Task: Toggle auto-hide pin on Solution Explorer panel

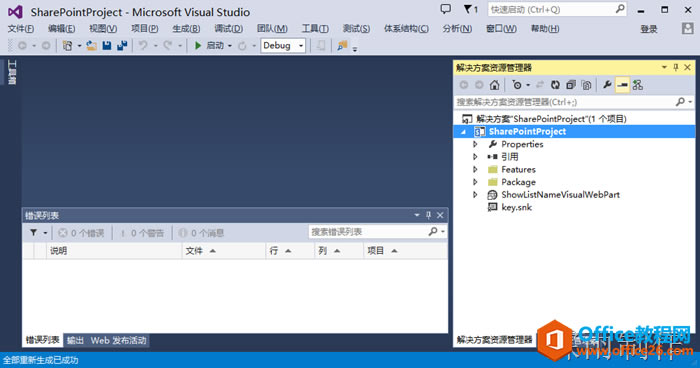Action: click(x=675, y=67)
